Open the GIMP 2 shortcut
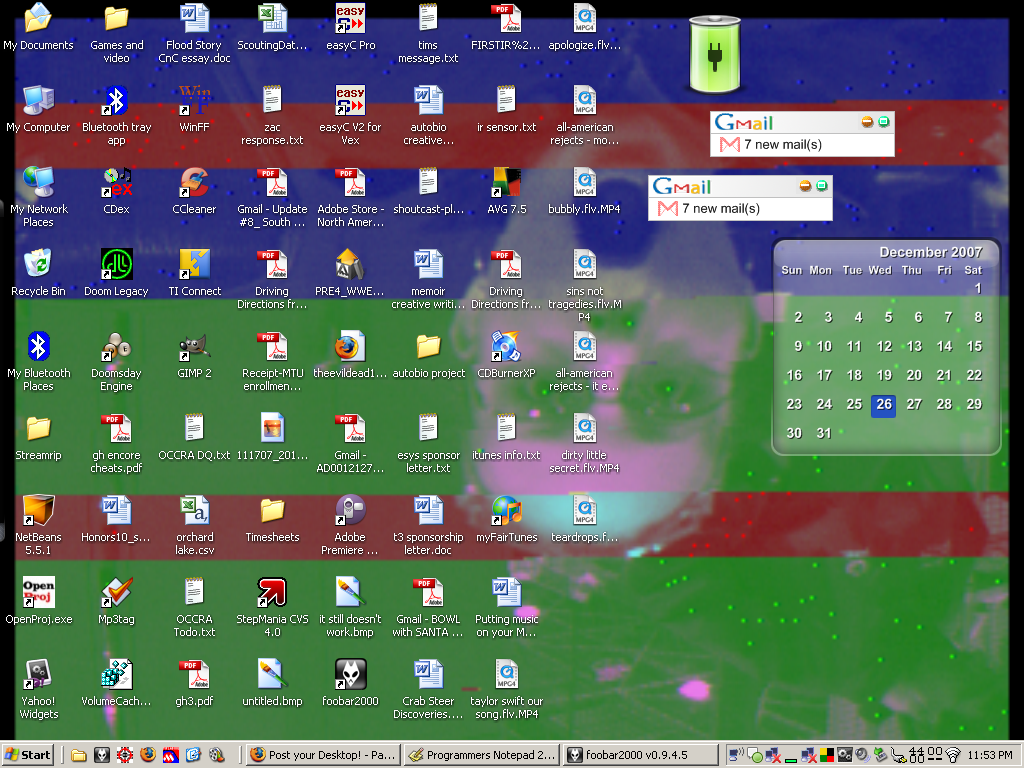Screen dimensions: 1024x768 point(193,346)
